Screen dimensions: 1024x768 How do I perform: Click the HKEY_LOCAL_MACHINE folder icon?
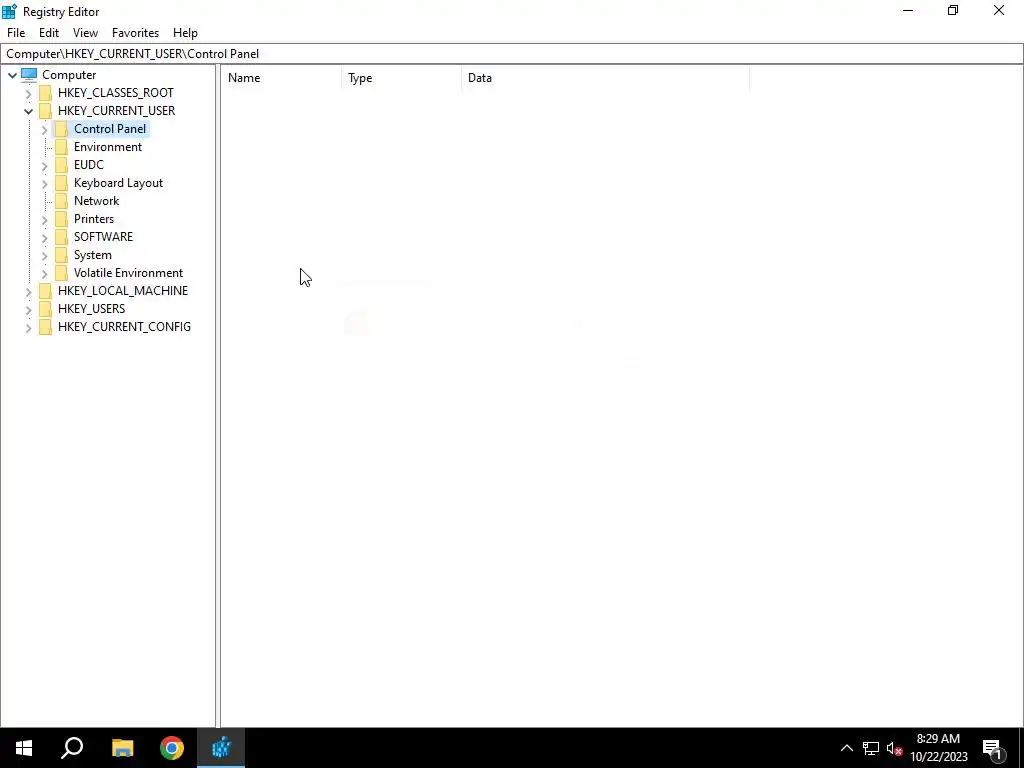tap(45, 291)
